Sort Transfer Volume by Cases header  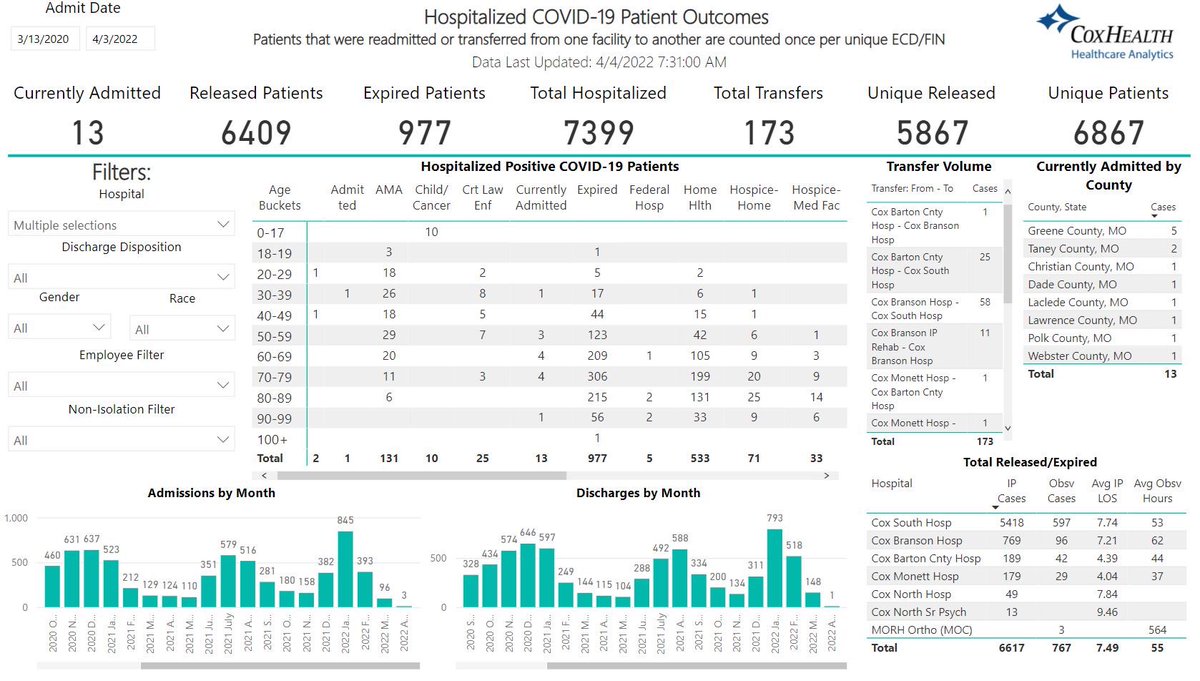point(984,188)
